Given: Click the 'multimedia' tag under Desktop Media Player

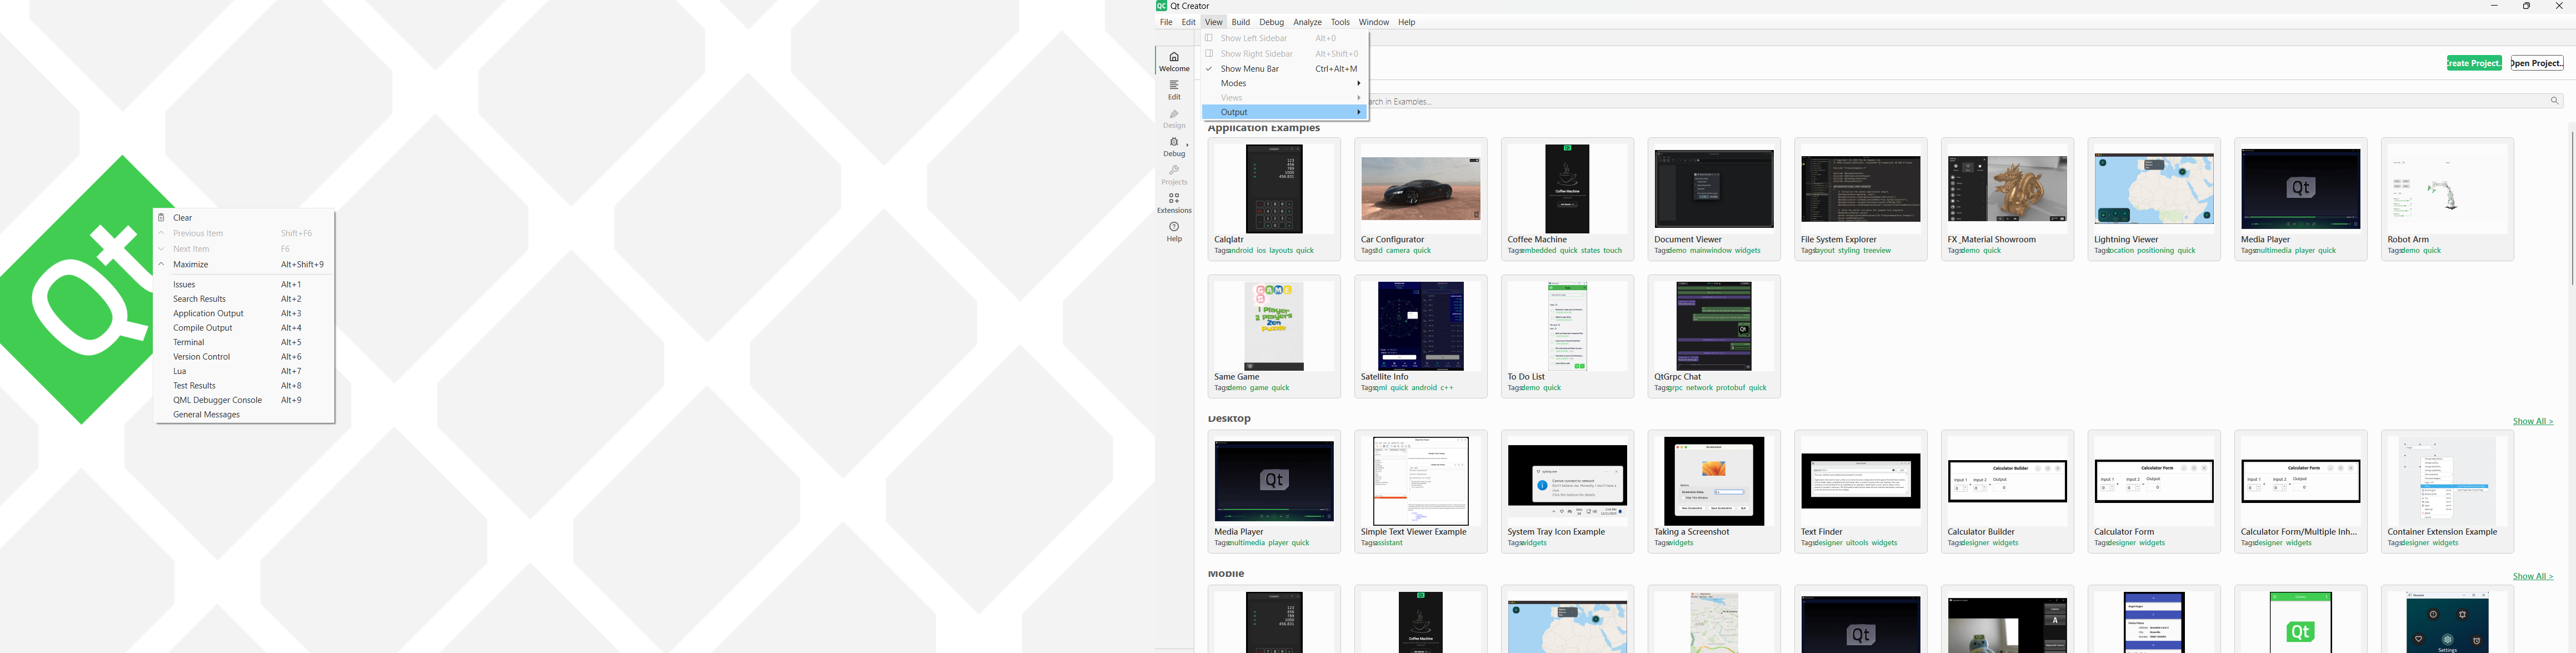Looking at the screenshot, I should [x=1247, y=544].
